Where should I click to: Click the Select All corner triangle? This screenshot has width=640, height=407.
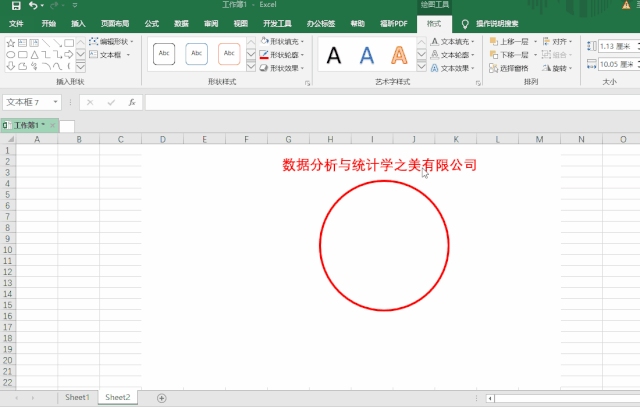tap(9, 139)
